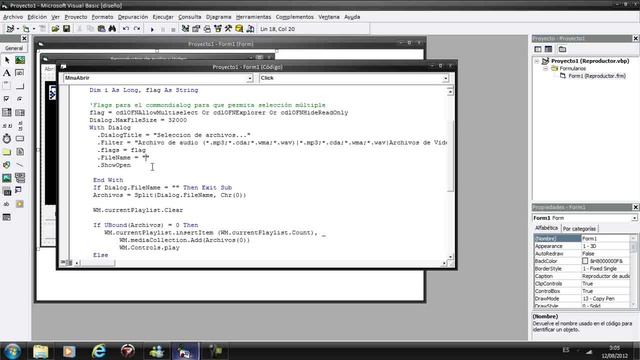Toggle View Code in Project panel

point(538,49)
